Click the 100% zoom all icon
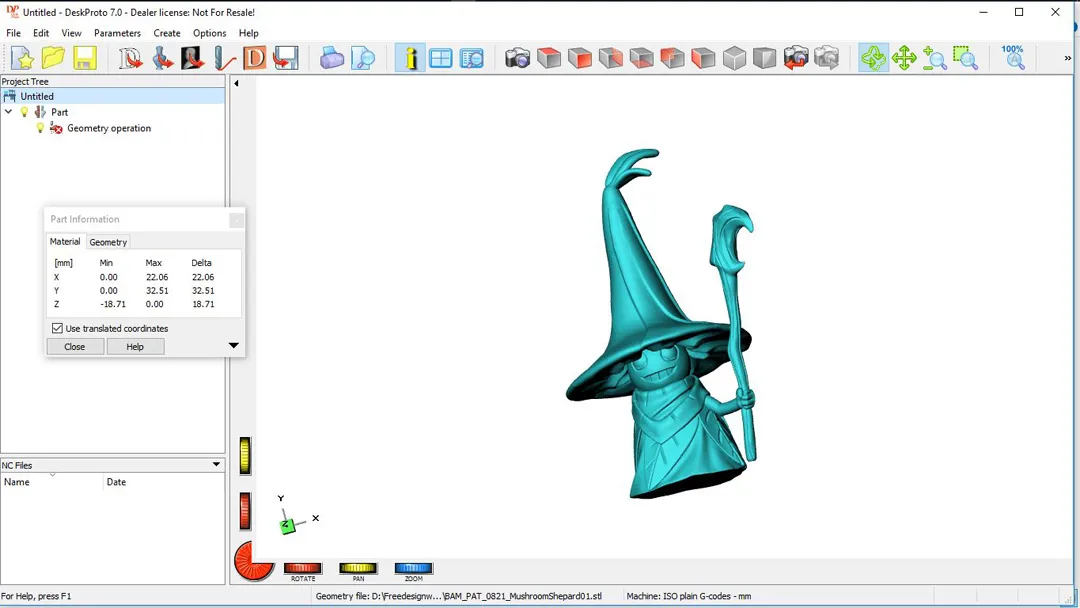This screenshot has height=608, width=1080. 1013,59
